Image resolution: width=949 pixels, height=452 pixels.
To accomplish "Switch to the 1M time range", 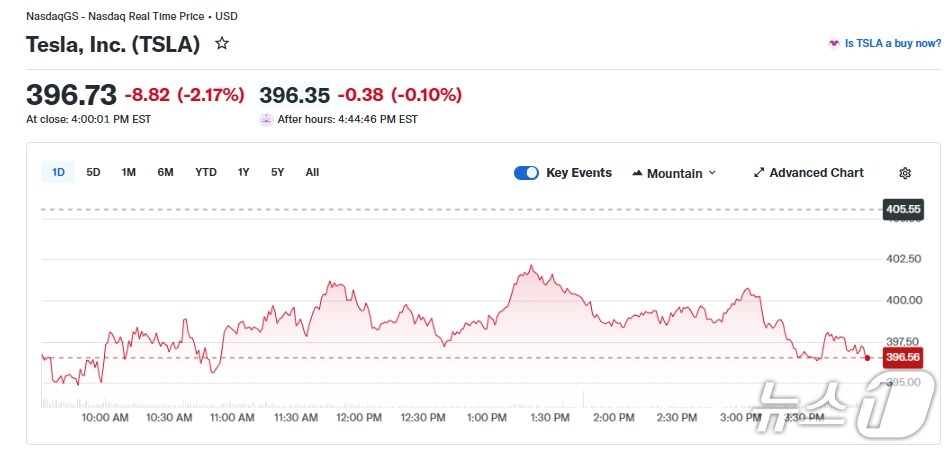I will 129,172.
